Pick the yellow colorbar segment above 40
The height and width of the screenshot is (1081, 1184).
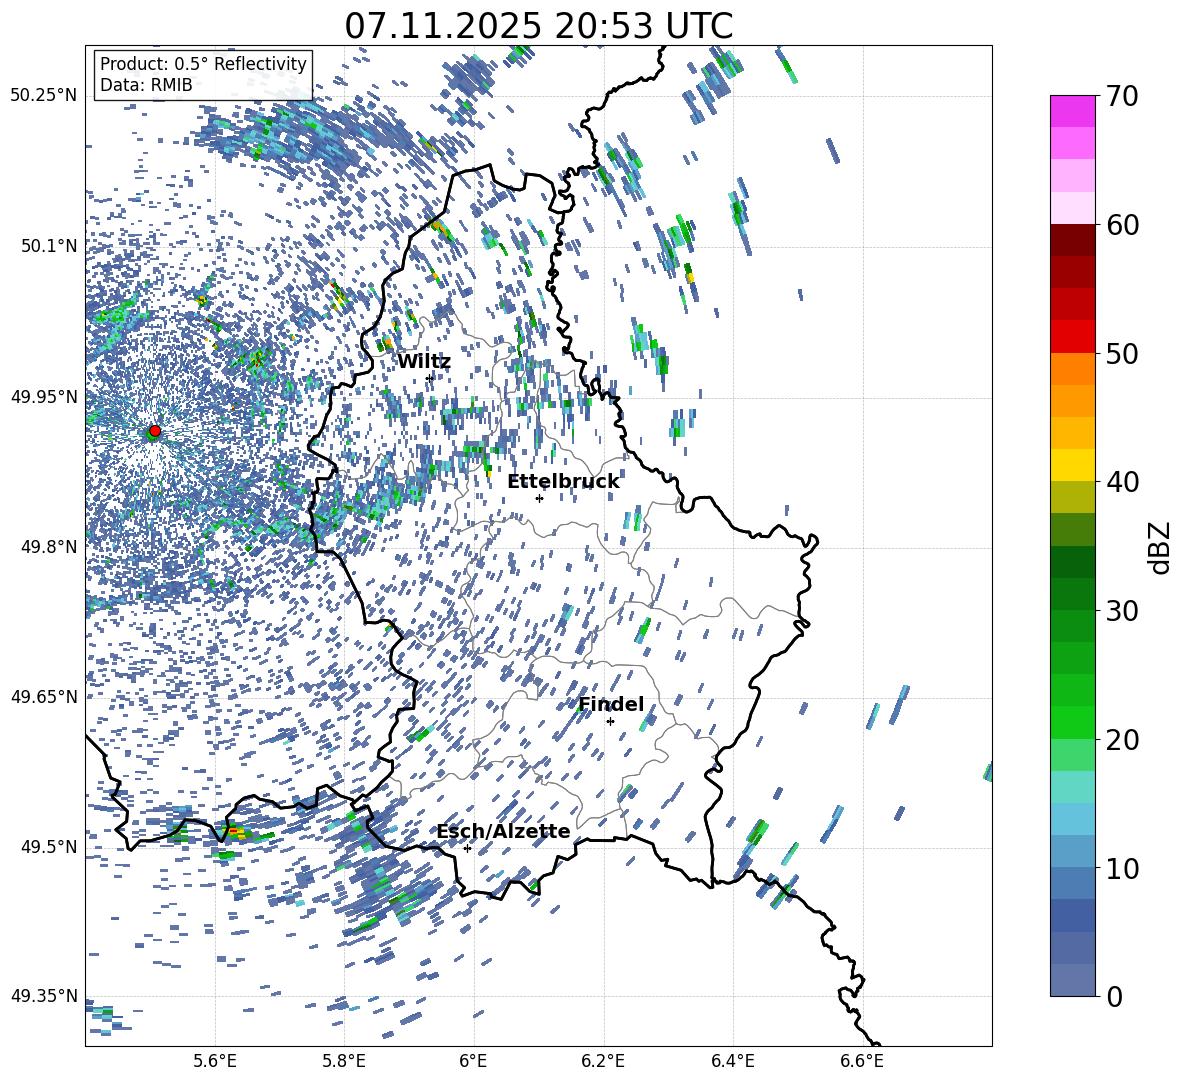pos(1073,465)
